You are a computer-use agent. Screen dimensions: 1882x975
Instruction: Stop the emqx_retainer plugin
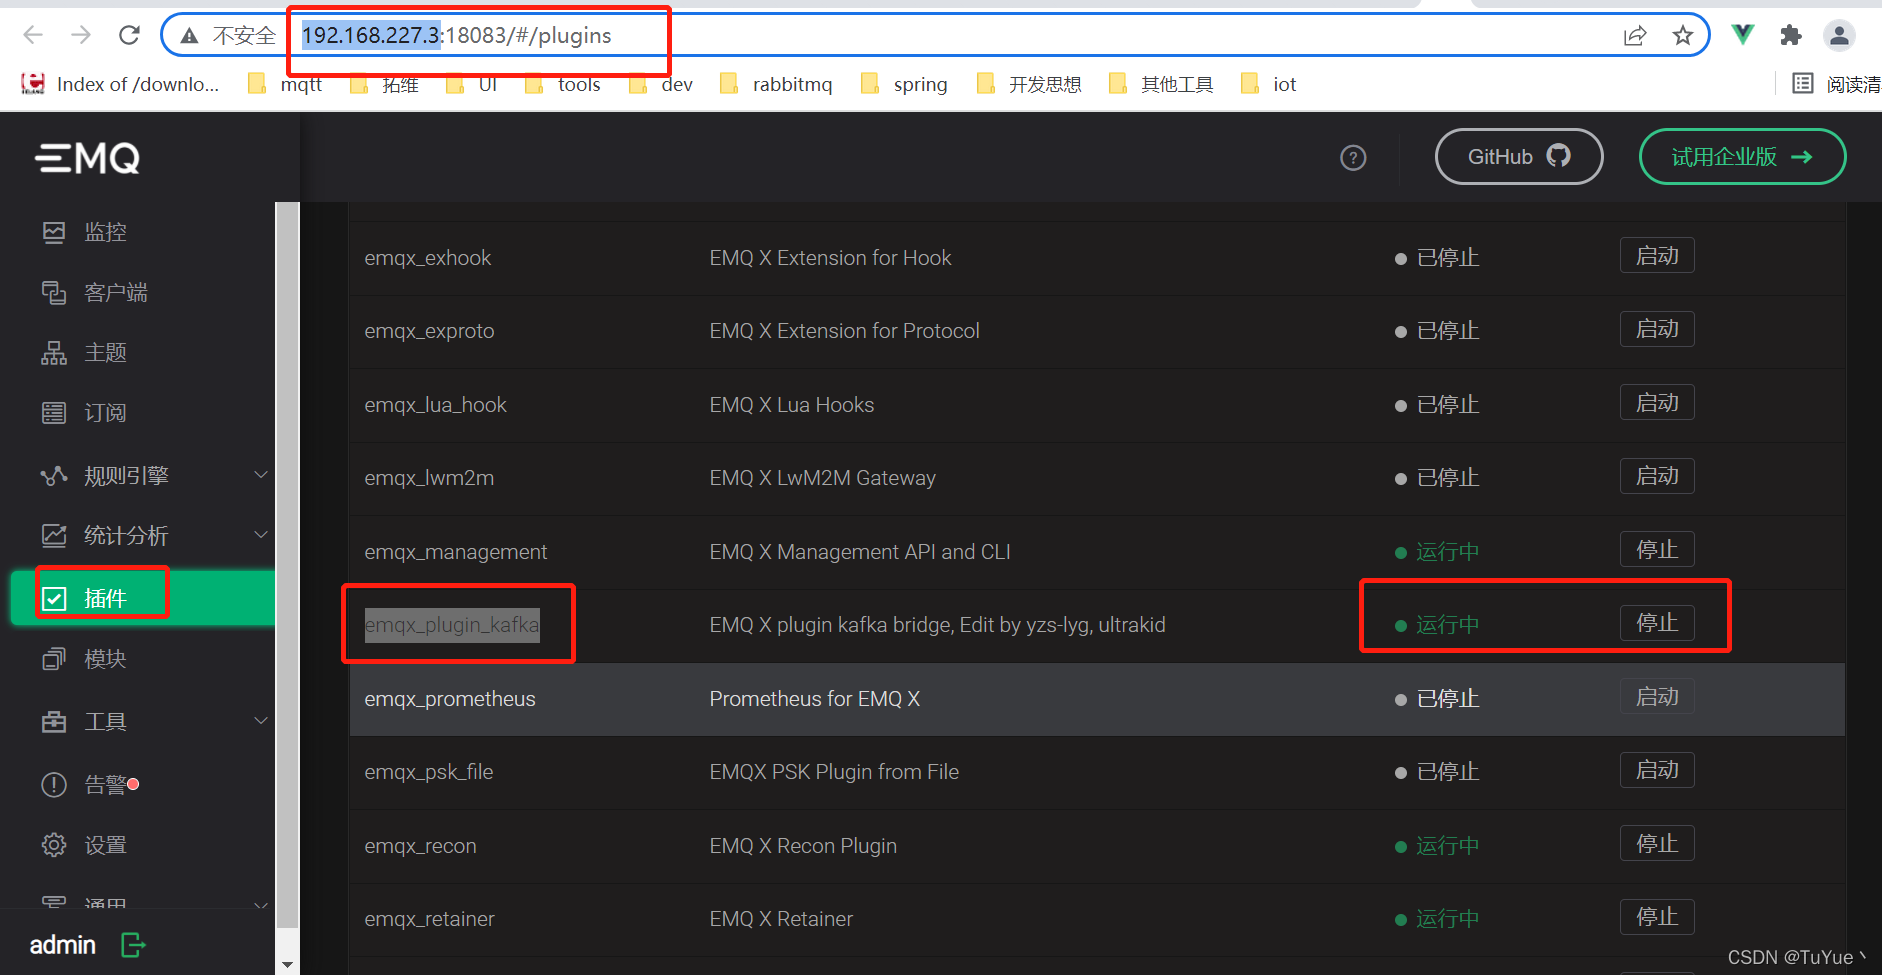pos(1657,917)
